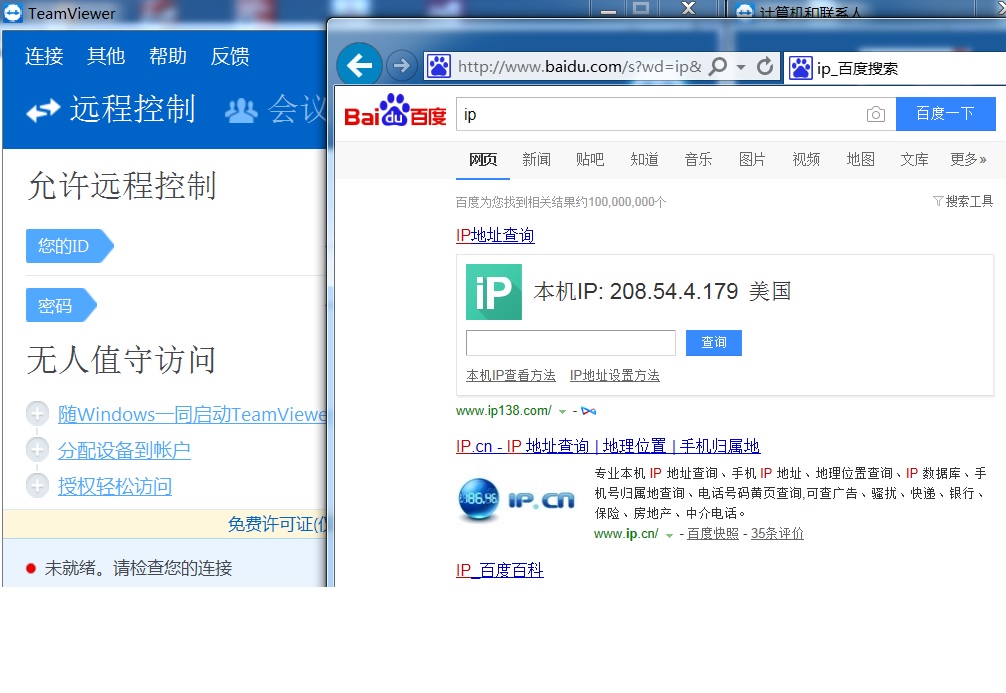Image resolution: width=1006 pixels, height=693 pixels.
Task: Select the 视频 tab
Action: pyautogui.click(x=806, y=159)
